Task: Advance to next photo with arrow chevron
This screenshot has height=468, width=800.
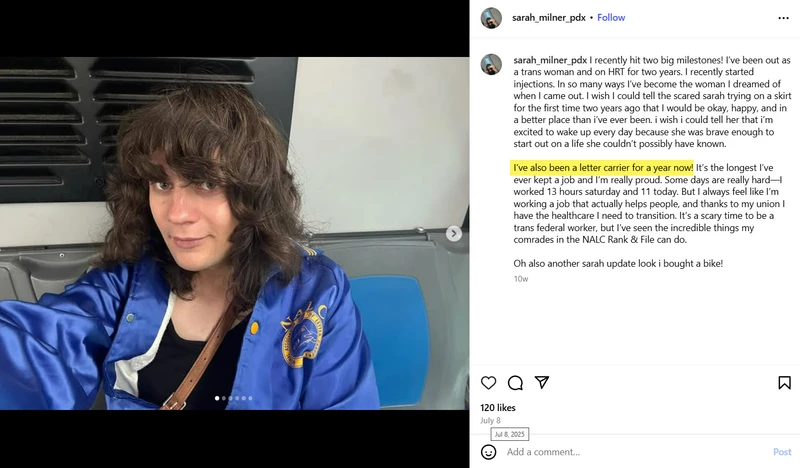Action: point(454,234)
